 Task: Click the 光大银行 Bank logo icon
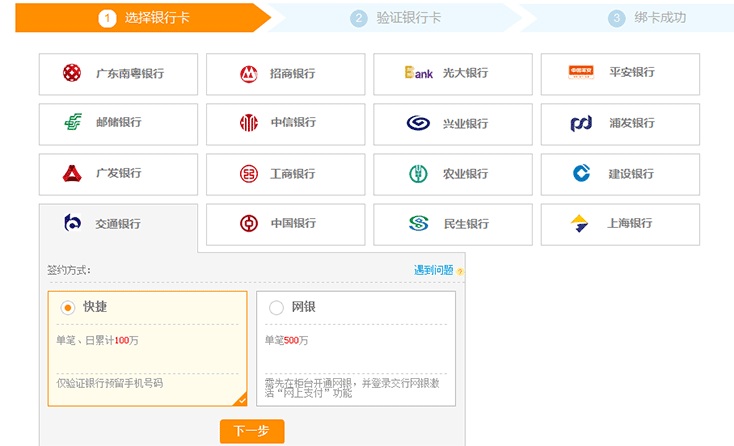coord(418,73)
